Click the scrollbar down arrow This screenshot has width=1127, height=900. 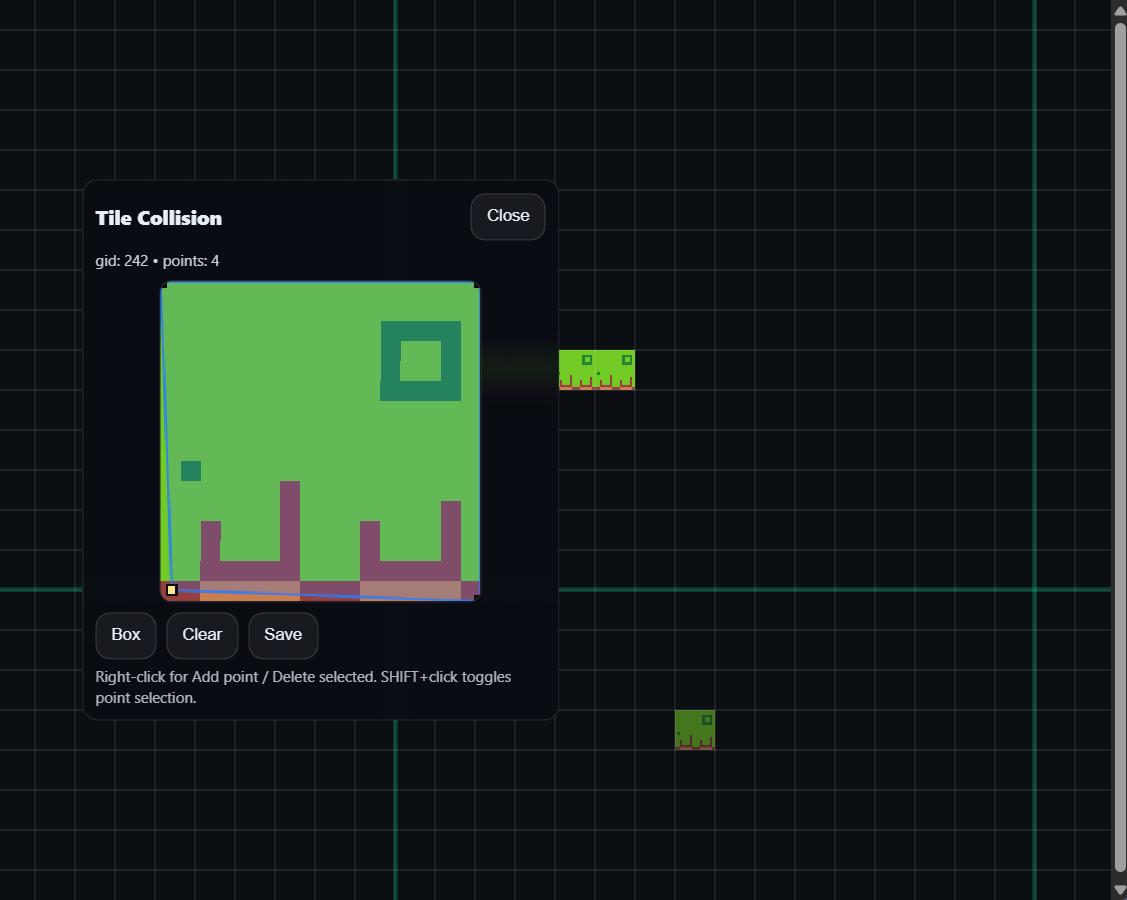click(x=1118, y=889)
